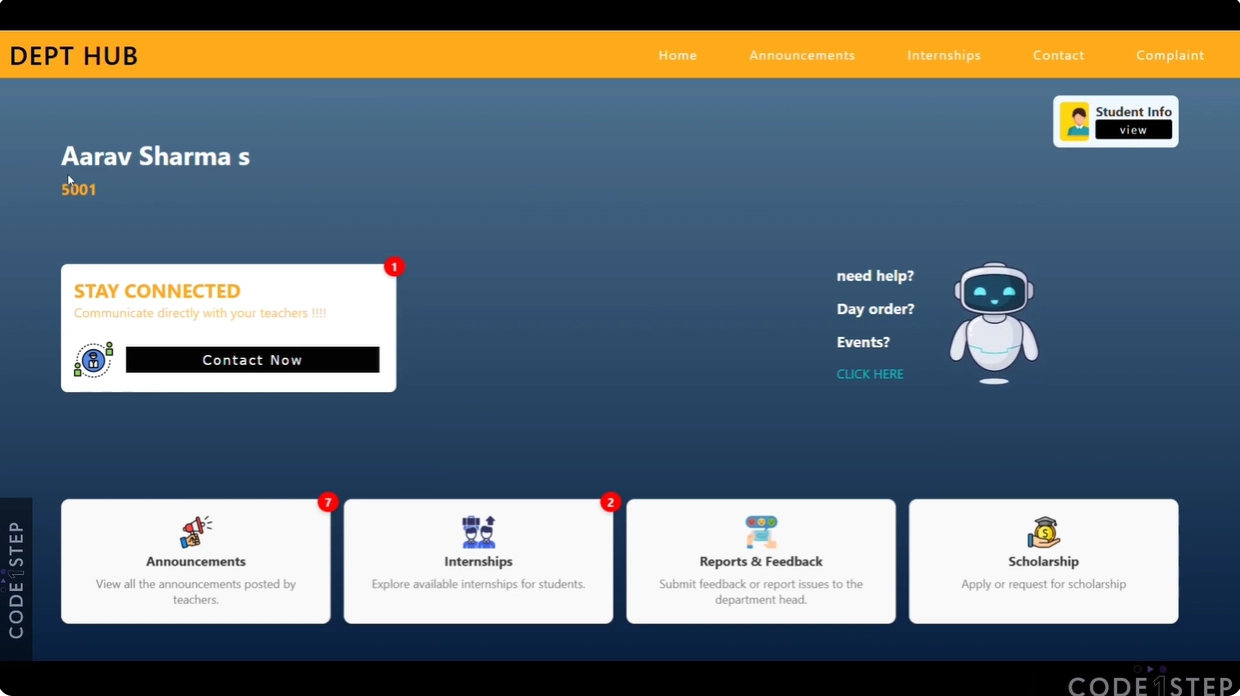The width and height of the screenshot is (1240, 696).
Task: Open the CLICK HERE chatbot link
Action: (x=869, y=373)
